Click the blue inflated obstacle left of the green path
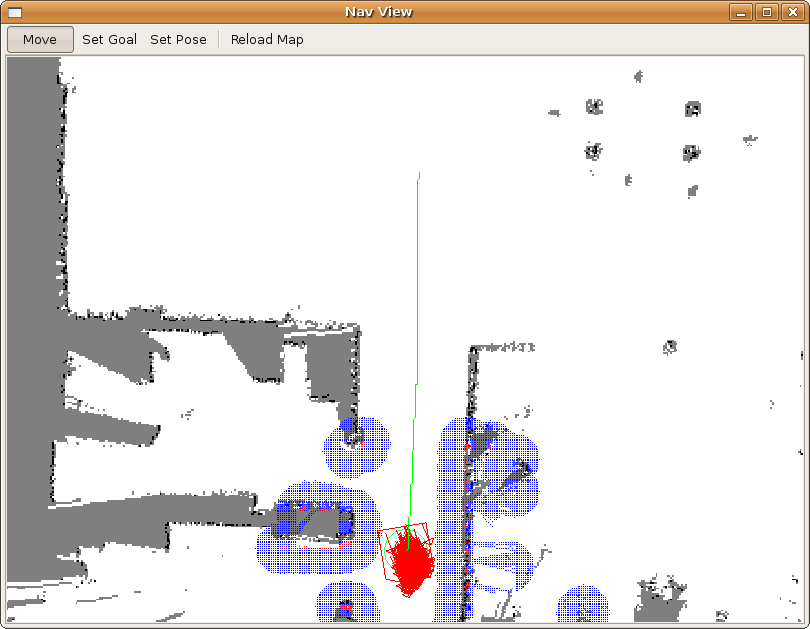Screen dimensions: 810x629 (x=355, y=446)
